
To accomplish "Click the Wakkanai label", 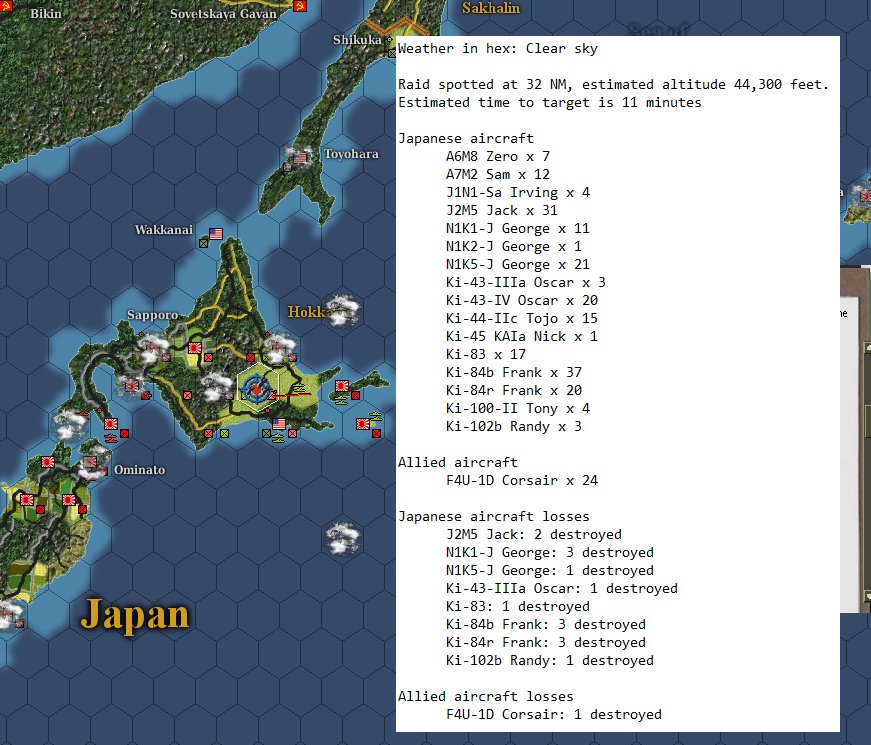I will 165,229.
